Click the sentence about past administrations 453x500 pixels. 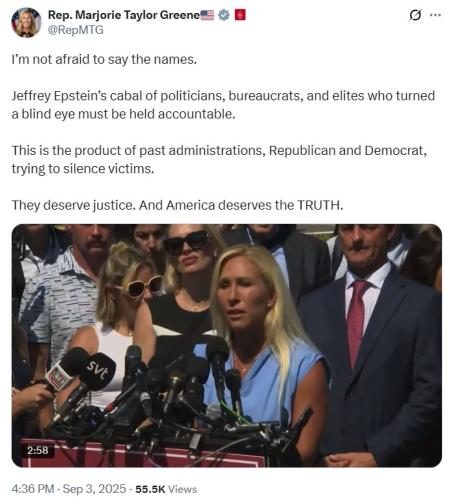[x=219, y=160]
